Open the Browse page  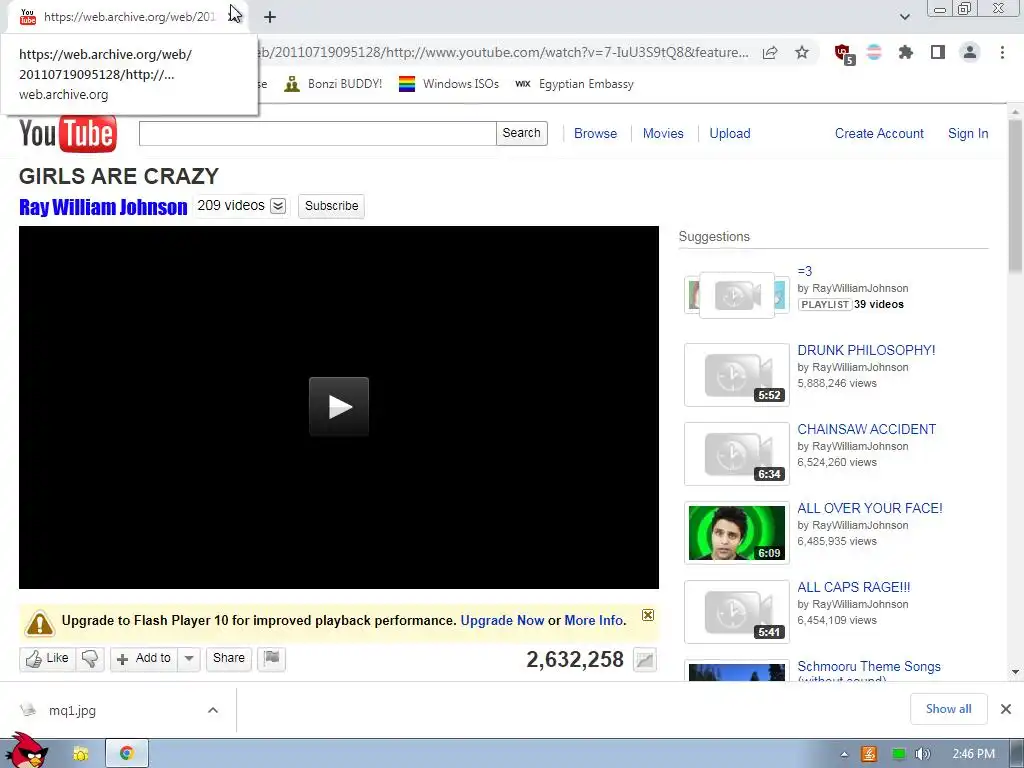(x=596, y=133)
